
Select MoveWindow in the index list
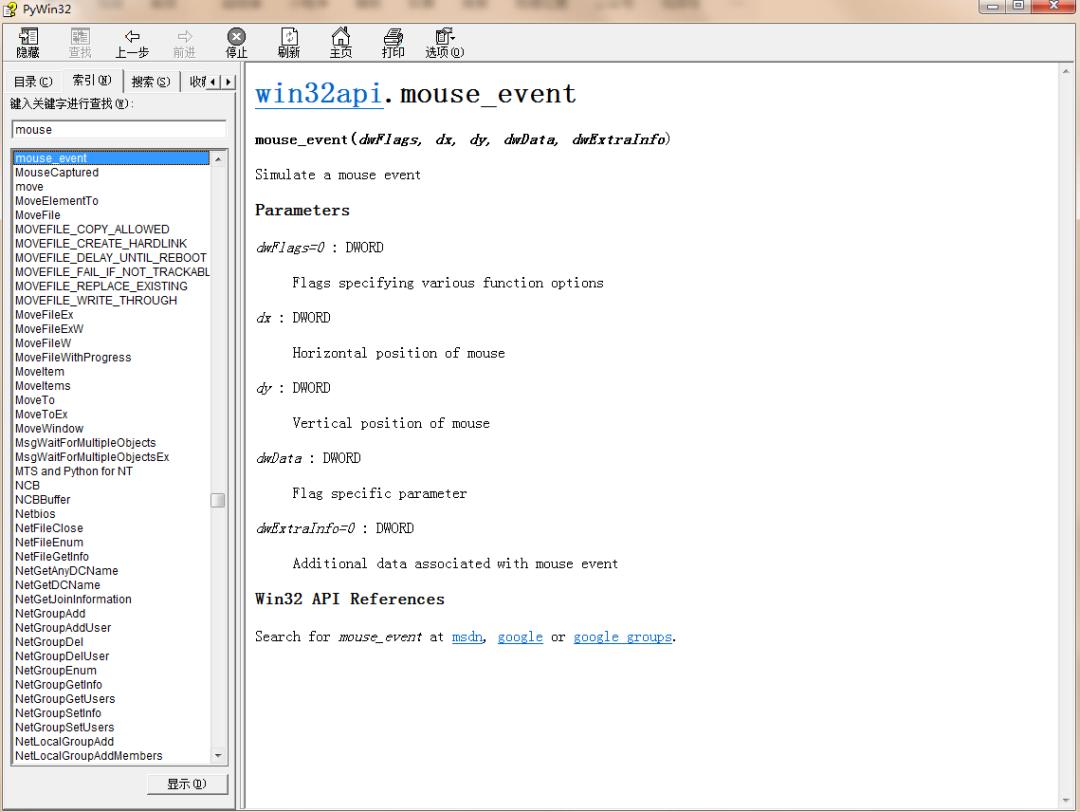click(x=49, y=429)
